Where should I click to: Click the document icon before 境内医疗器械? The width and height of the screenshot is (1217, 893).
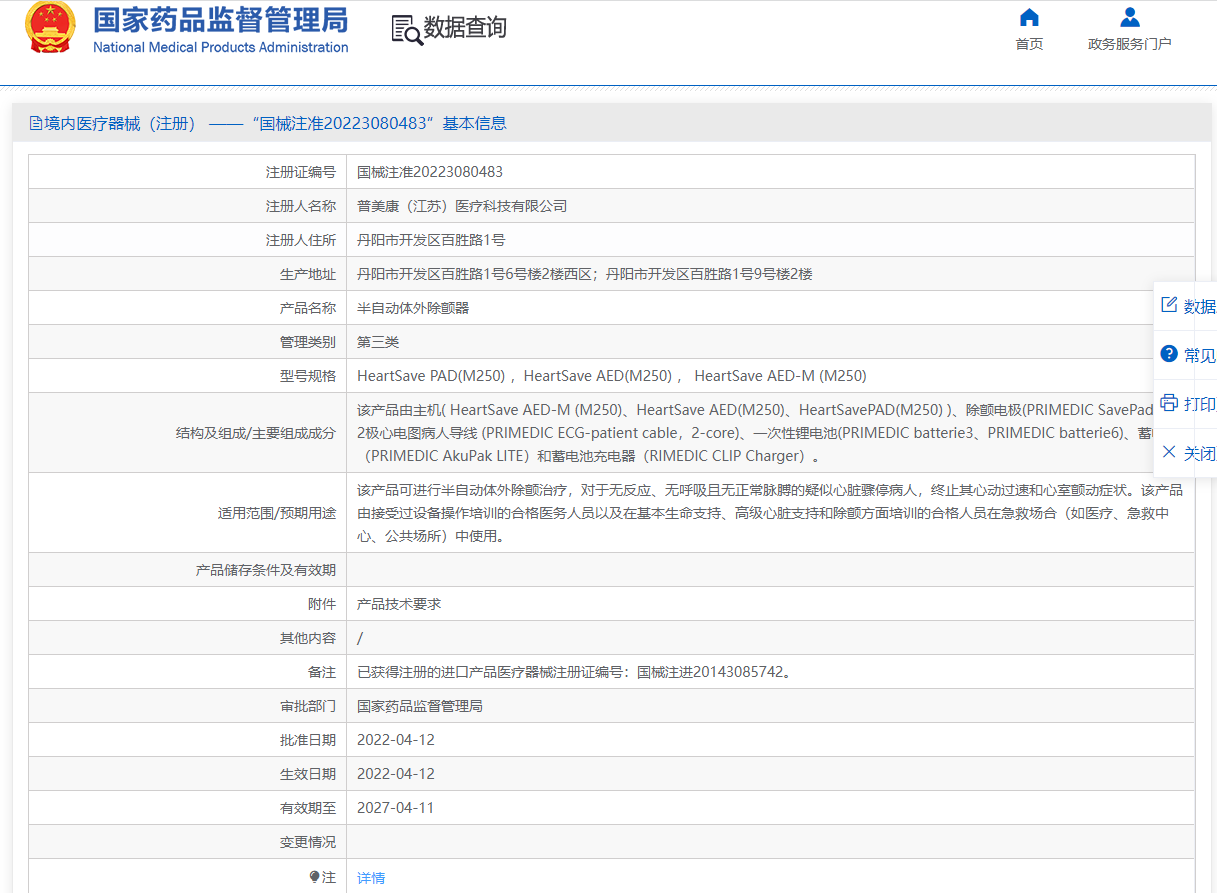coord(36,124)
